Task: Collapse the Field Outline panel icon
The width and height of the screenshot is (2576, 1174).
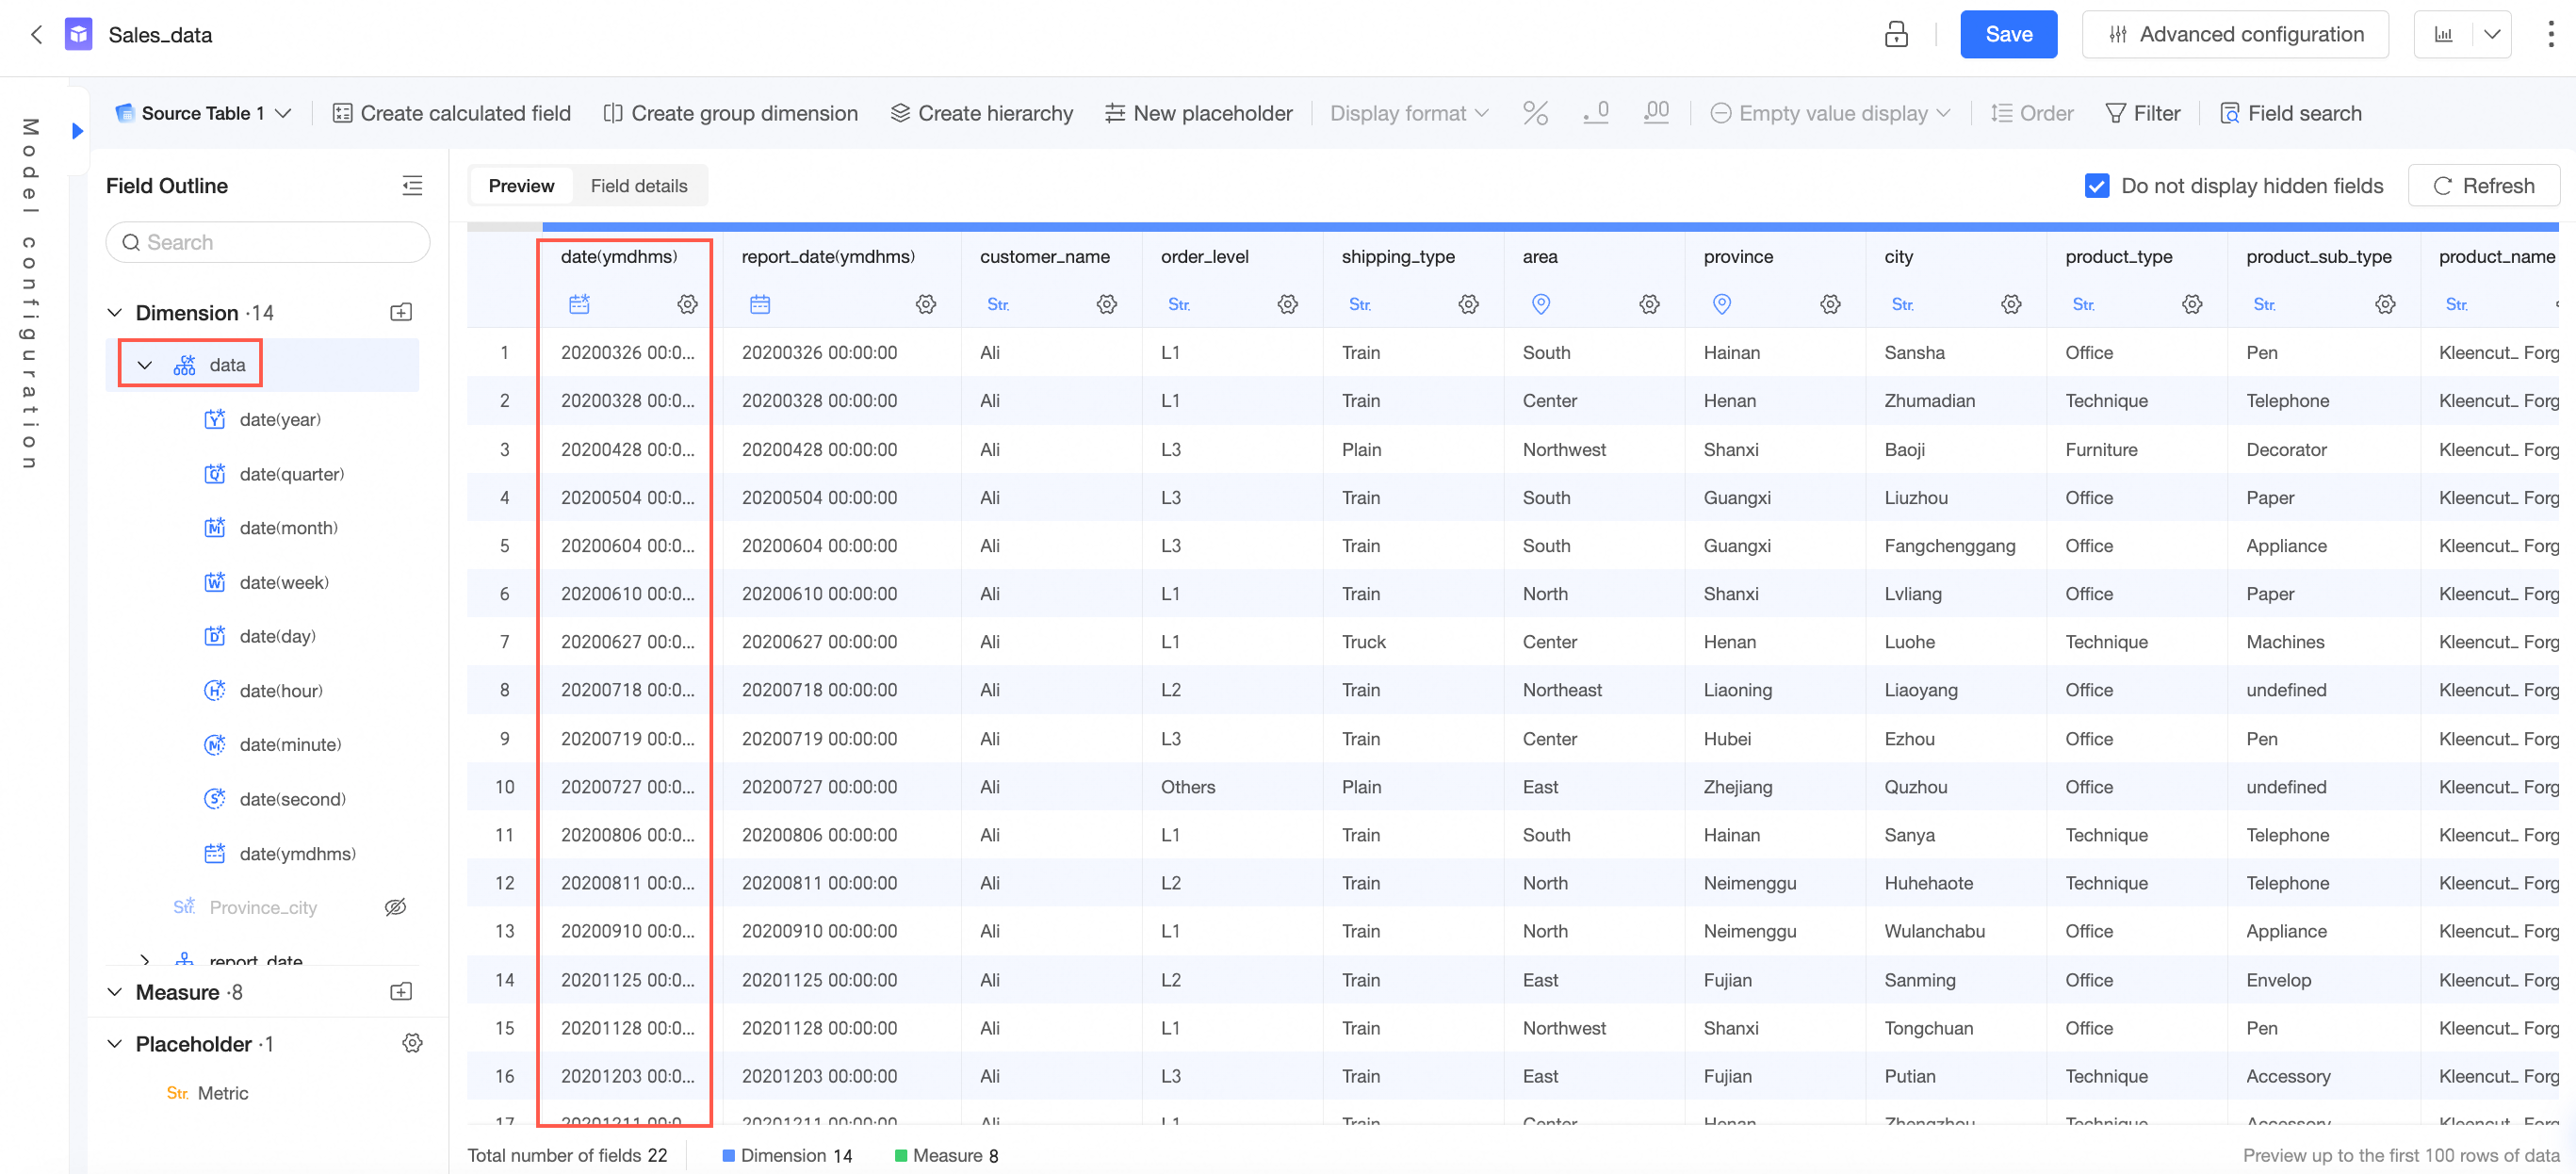Action: pyautogui.click(x=412, y=186)
